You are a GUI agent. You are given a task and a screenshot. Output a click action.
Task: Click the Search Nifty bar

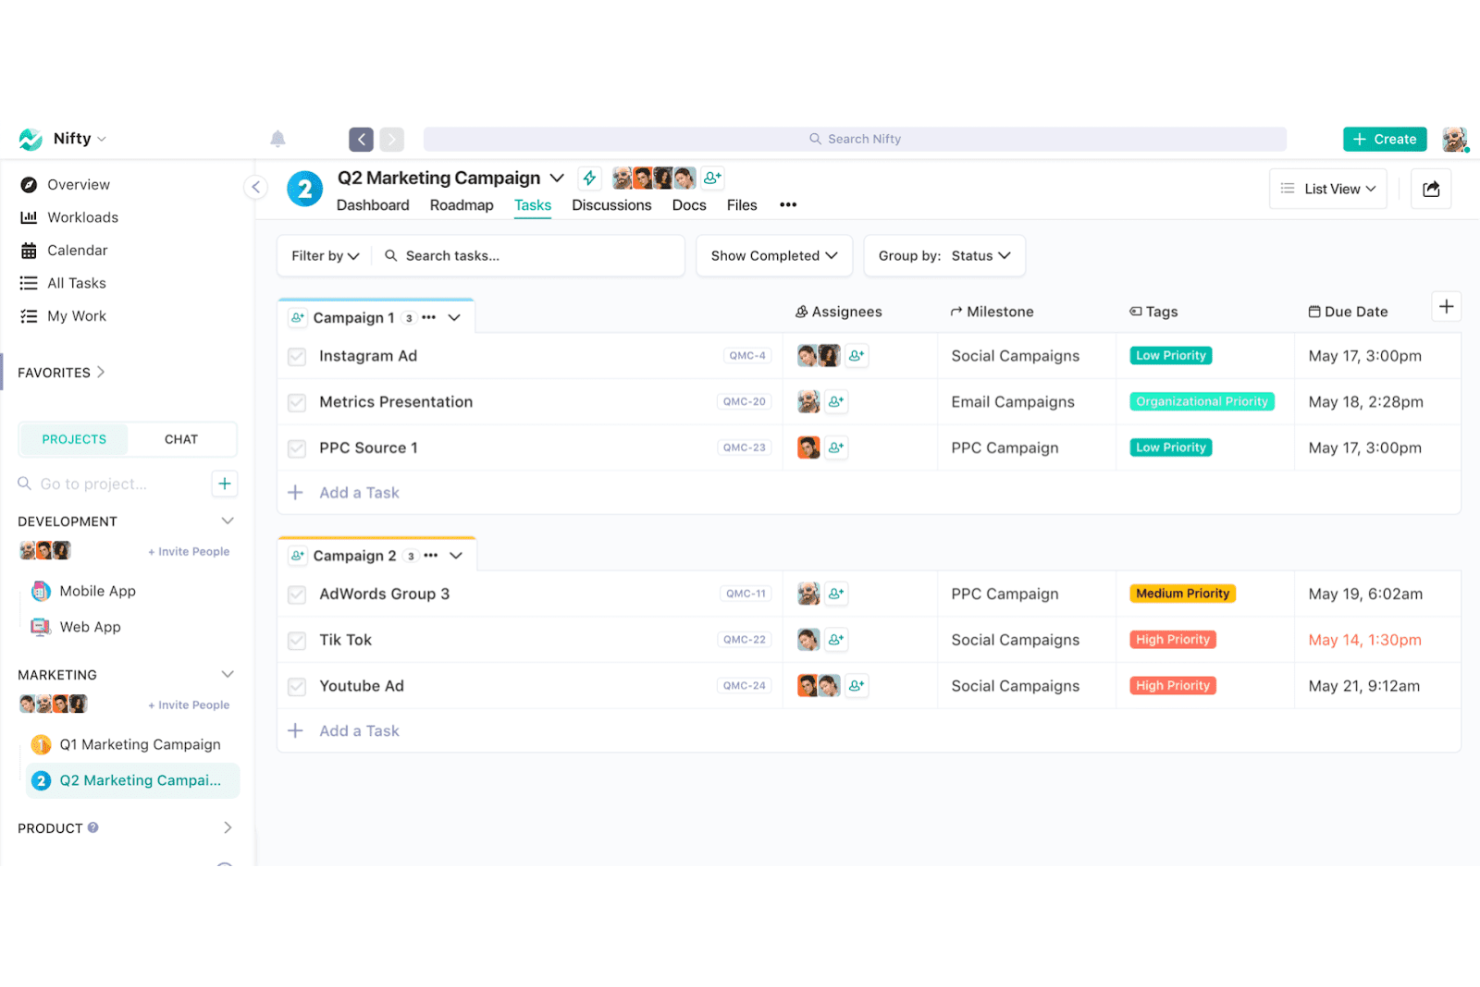click(x=855, y=139)
